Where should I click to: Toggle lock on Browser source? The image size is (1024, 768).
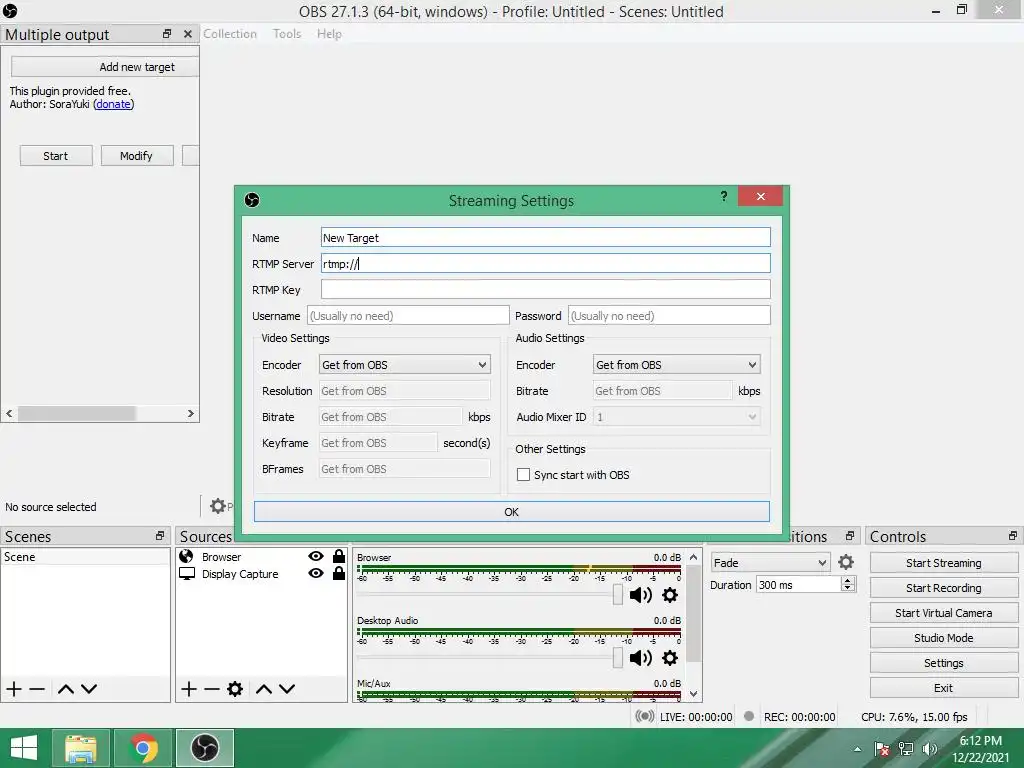[x=339, y=556]
